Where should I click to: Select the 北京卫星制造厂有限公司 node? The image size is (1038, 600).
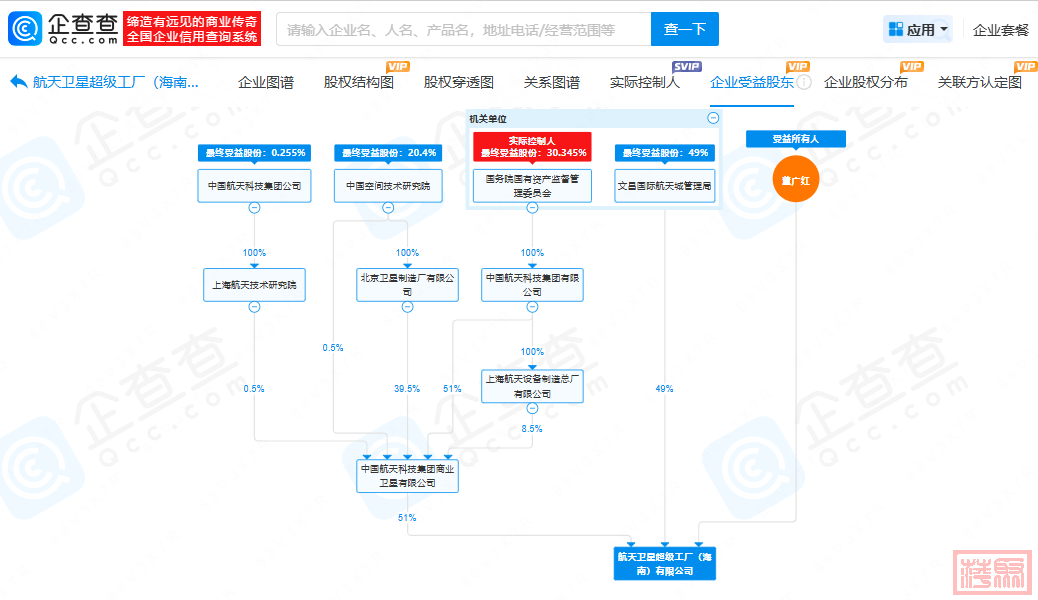pyautogui.click(x=408, y=285)
